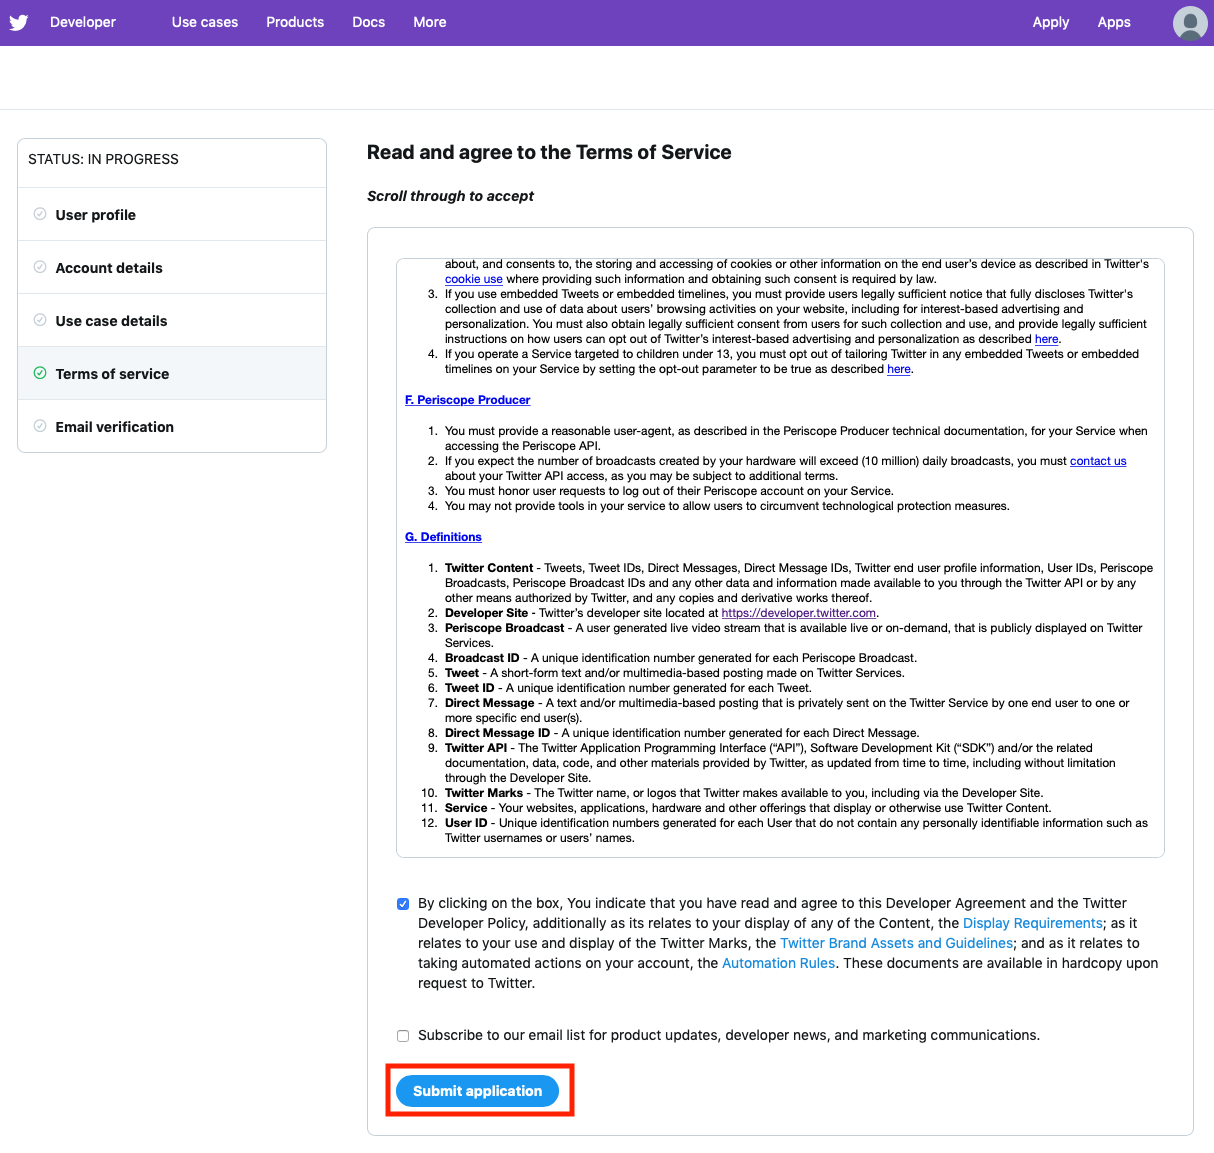1214x1153 pixels.
Task: Click the 'Developer Site' definition term
Action: pyautogui.click(x=487, y=613)
